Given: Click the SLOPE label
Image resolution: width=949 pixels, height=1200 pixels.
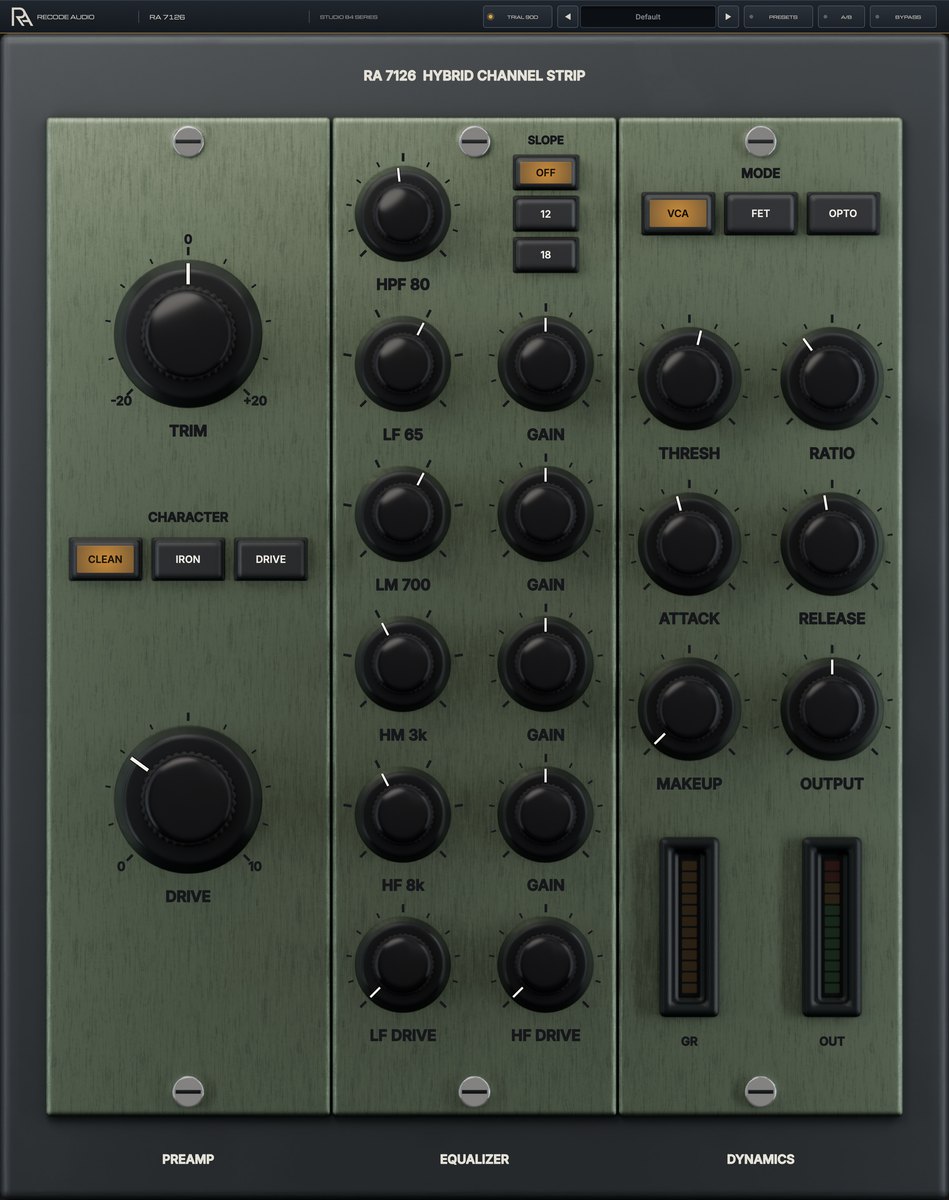Looking at the screenshot, I should click(546, 140).
